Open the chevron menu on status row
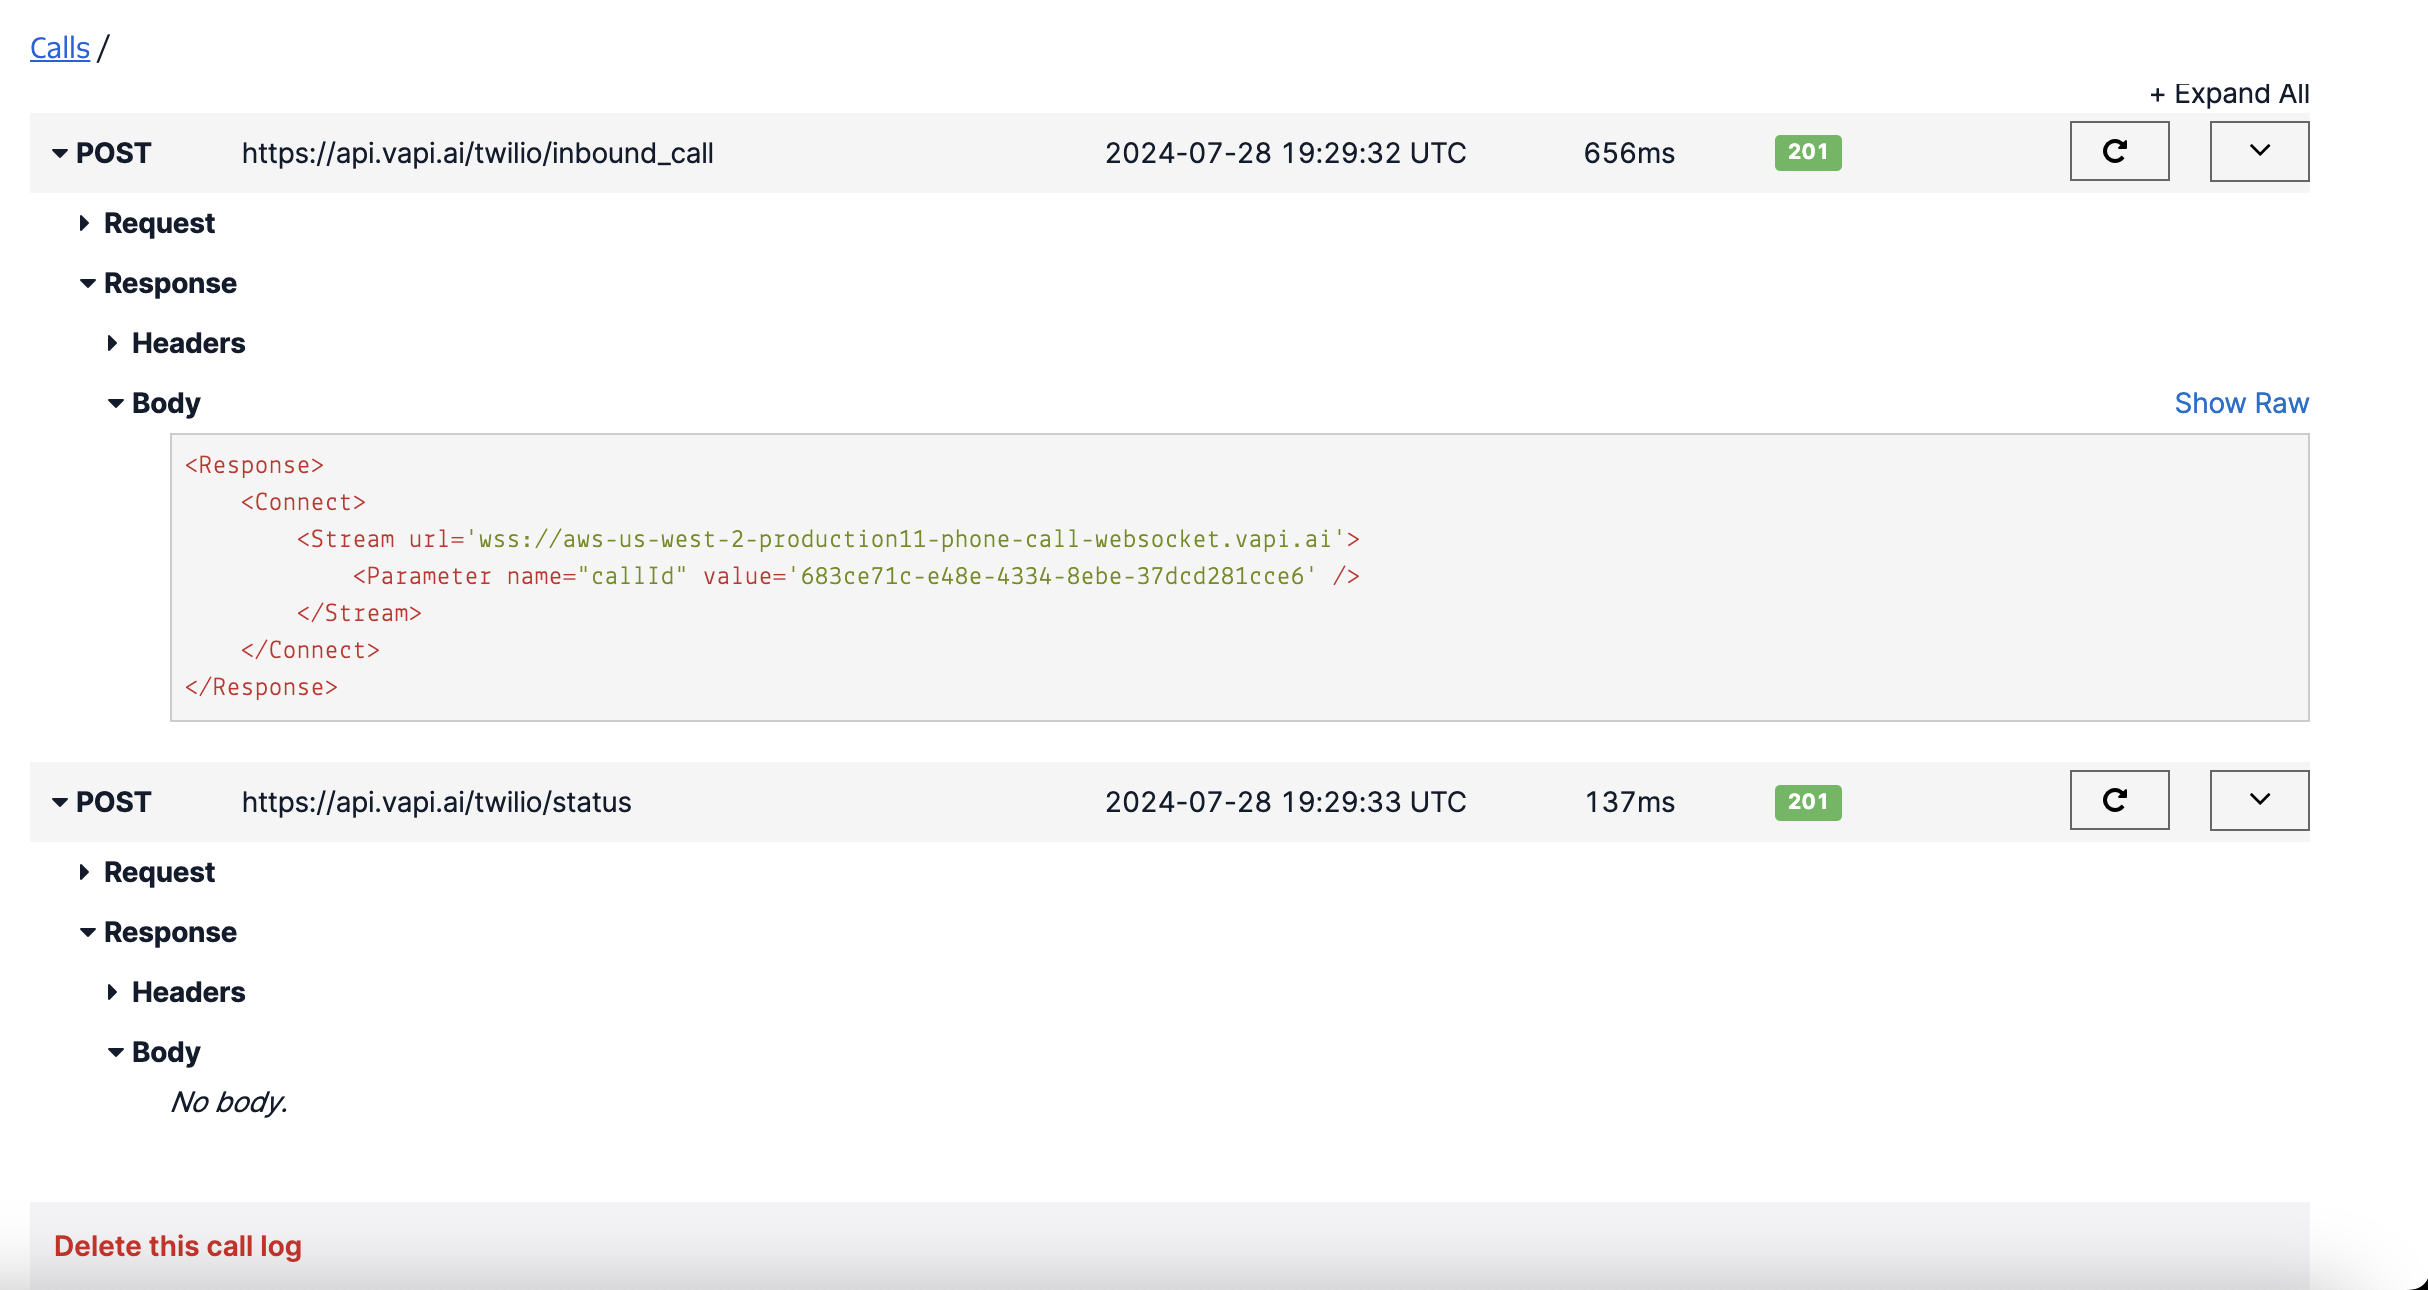The height and width of the screenshot is (1290, 2428). pos(2258,800)
